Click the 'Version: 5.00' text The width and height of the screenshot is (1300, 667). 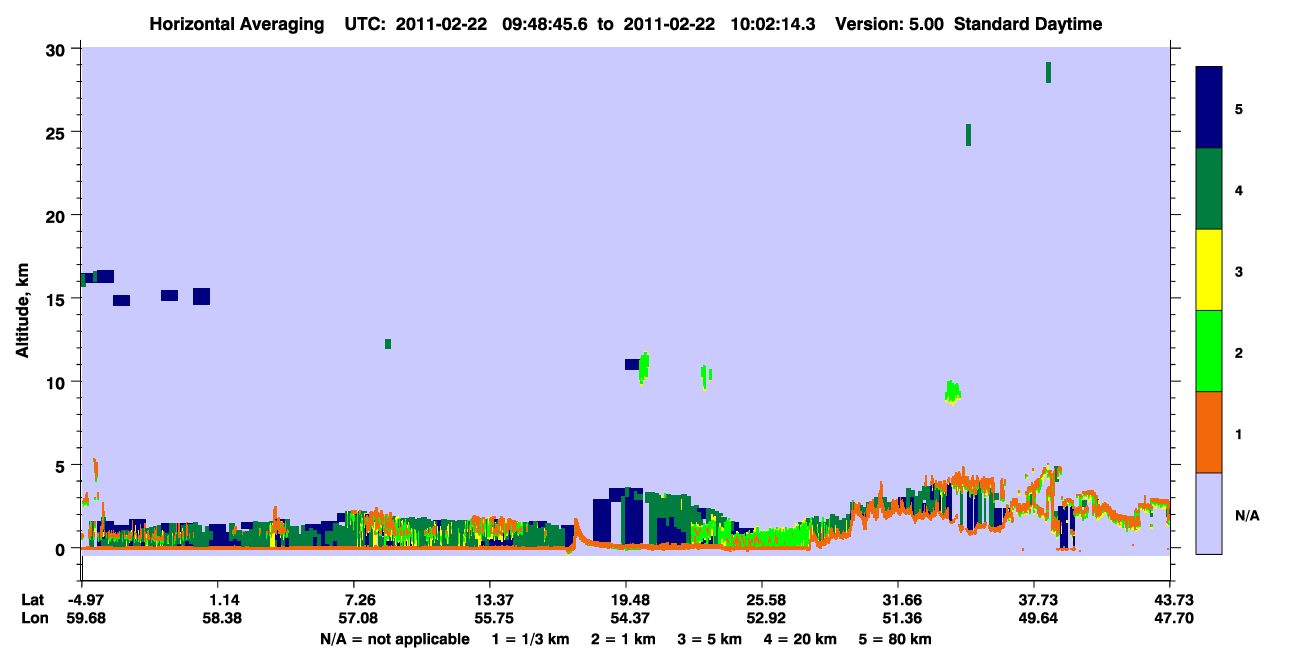tap(887, 24)
